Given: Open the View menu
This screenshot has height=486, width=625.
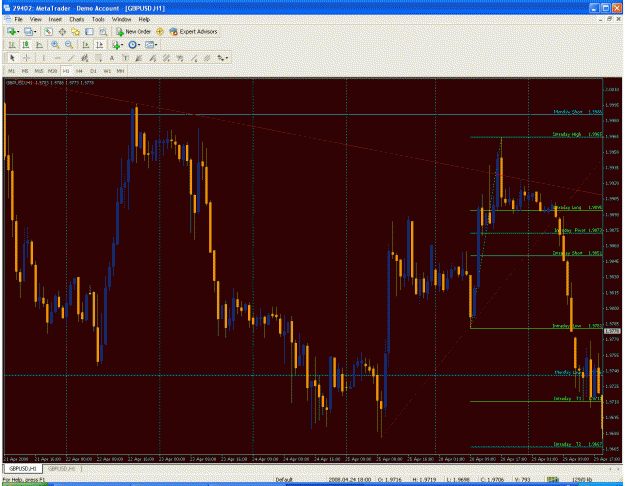Looking at the screenshot, I should (x=35, y=19).
